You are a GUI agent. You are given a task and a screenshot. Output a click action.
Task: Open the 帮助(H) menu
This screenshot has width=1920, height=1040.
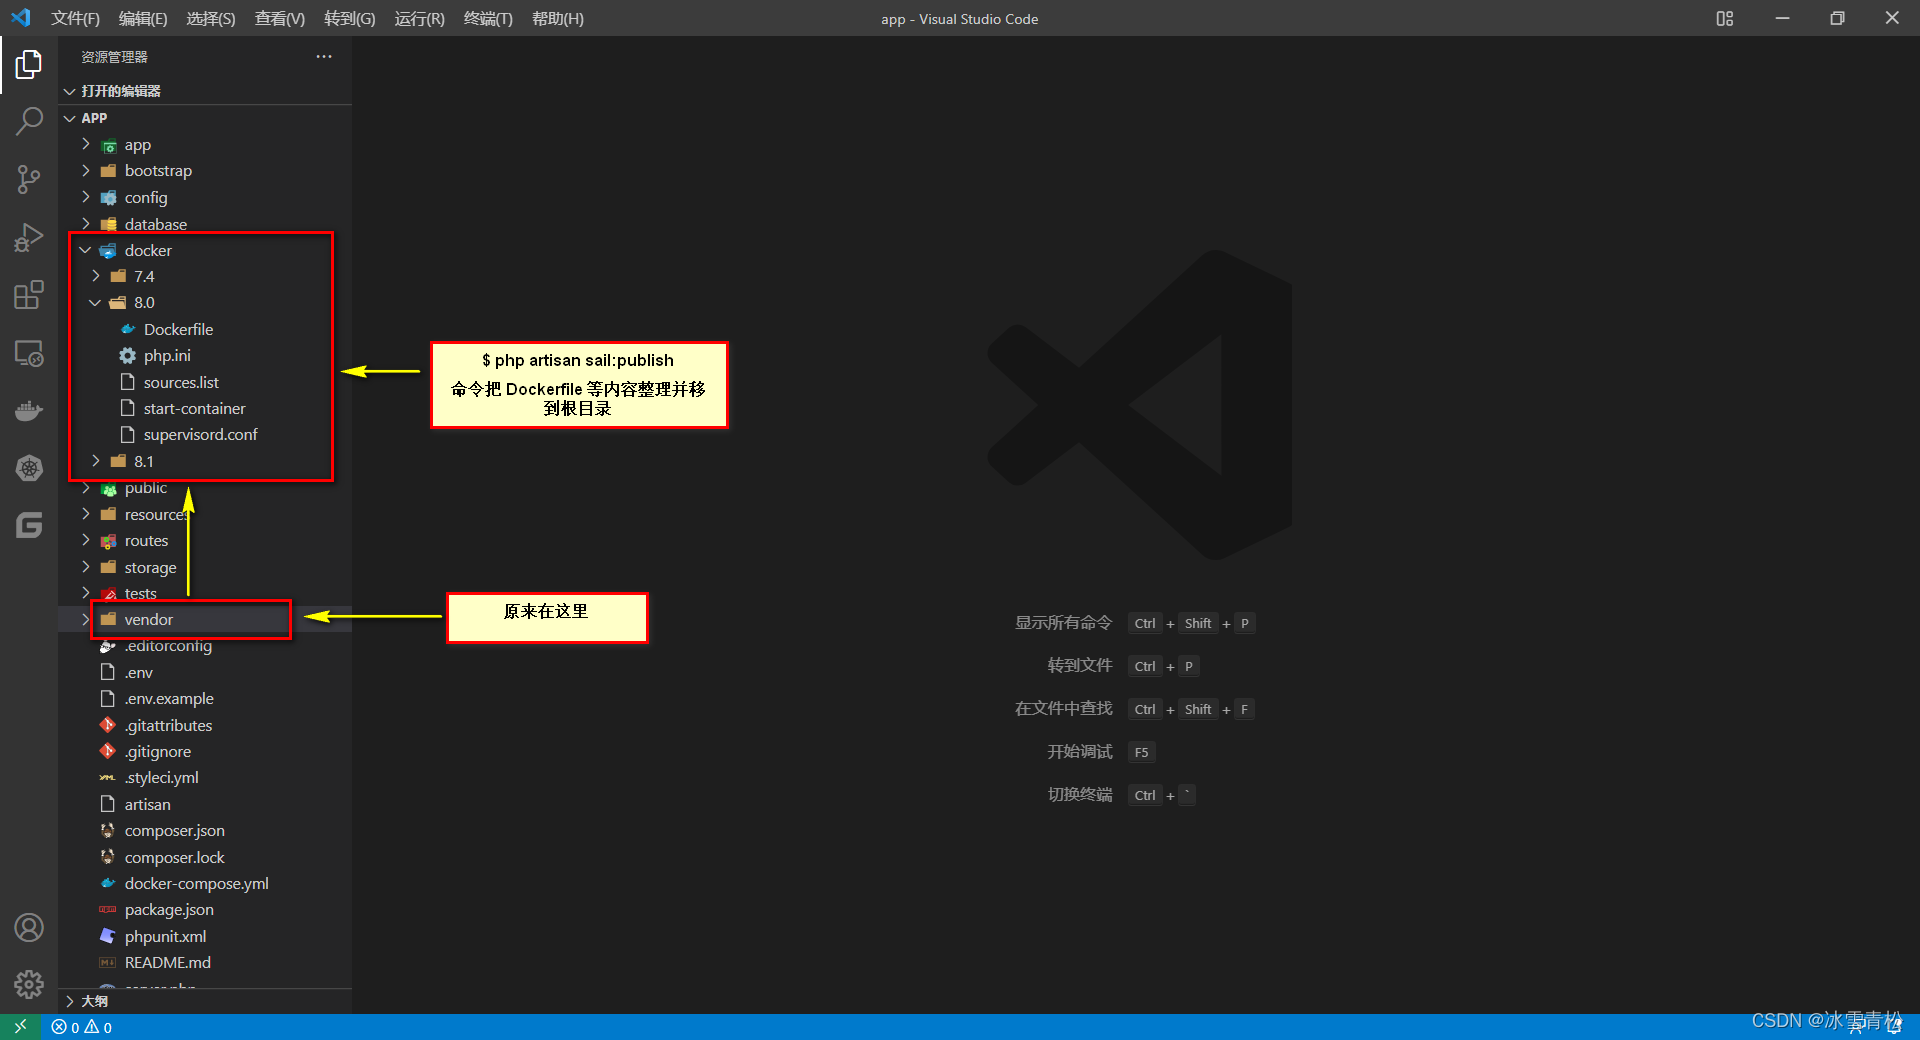558,18
